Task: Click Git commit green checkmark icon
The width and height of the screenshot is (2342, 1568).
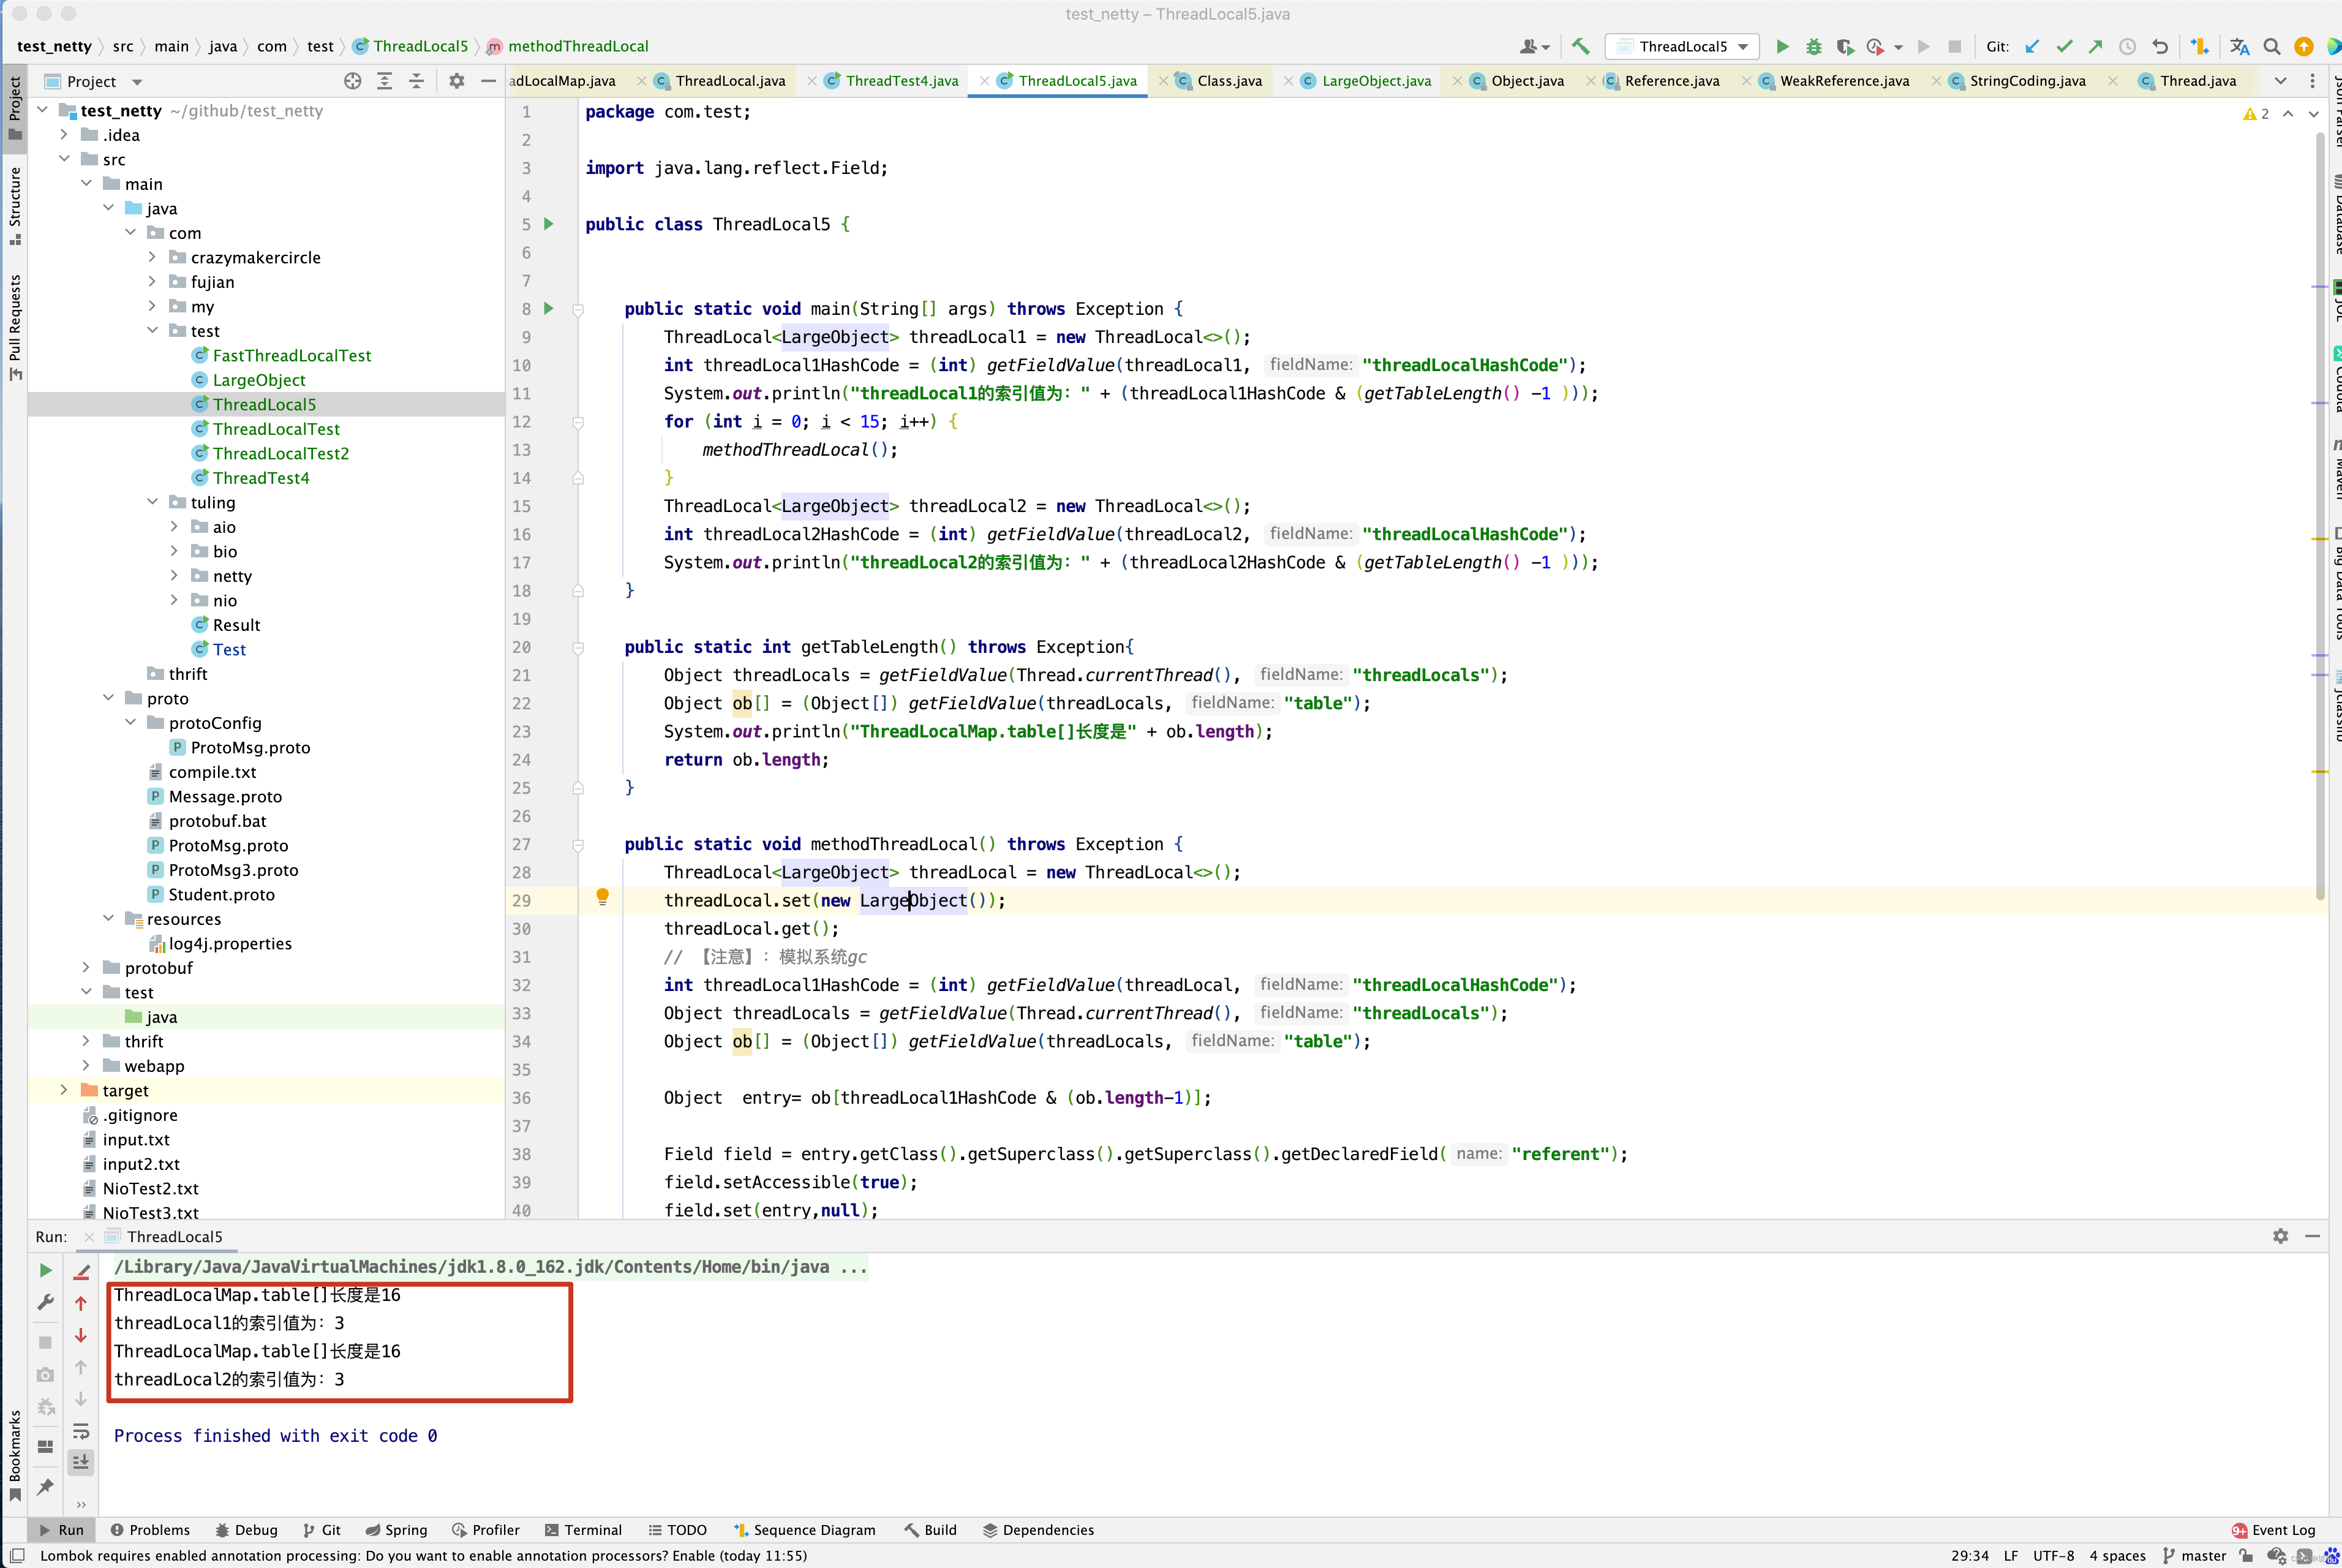Action: pos(2063,46)
